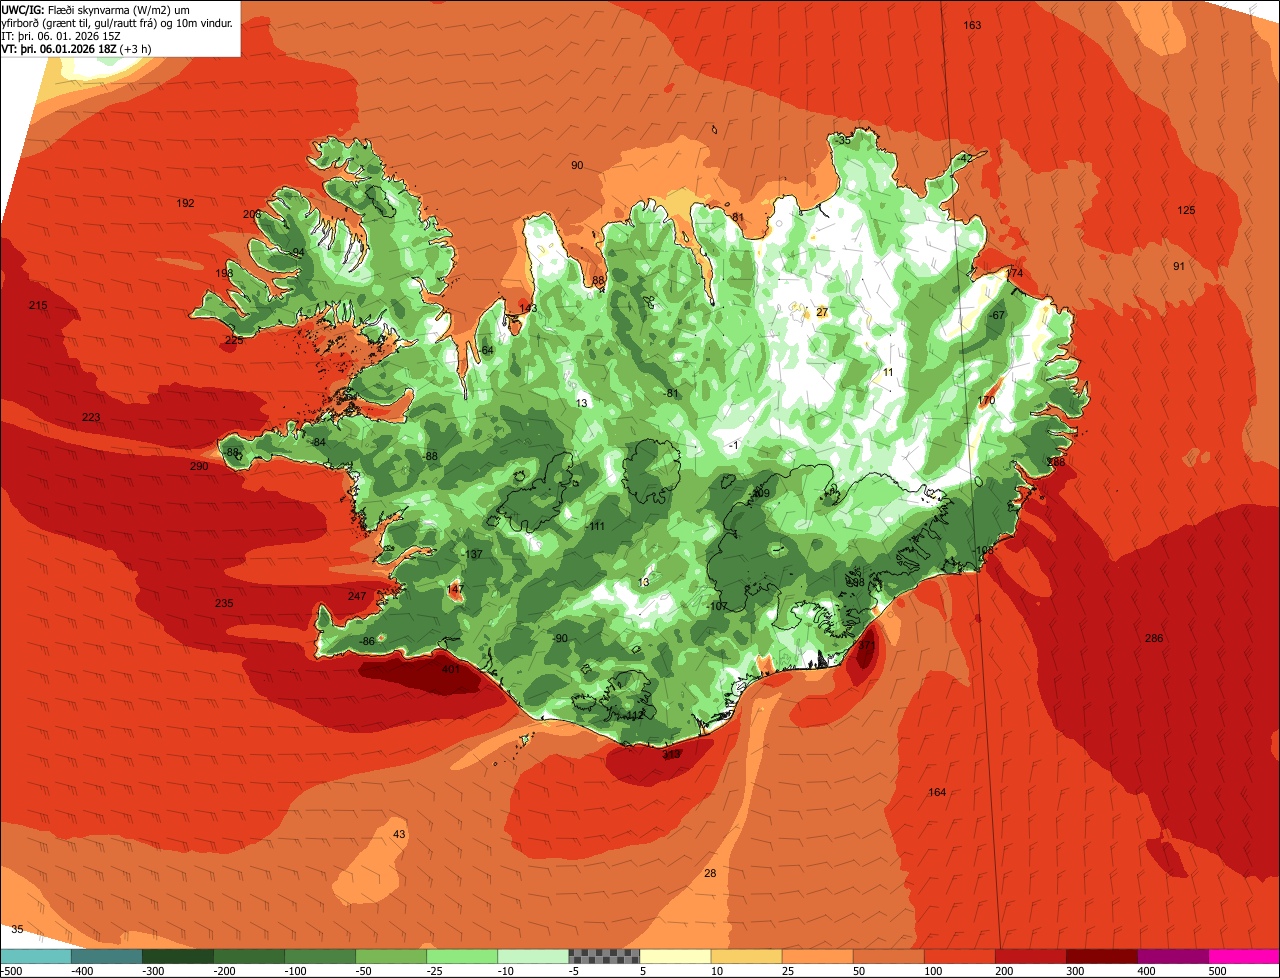Click the legend swatch between -10 and -5
This screenshot has width=1280, height=978.
click(533, 956)
